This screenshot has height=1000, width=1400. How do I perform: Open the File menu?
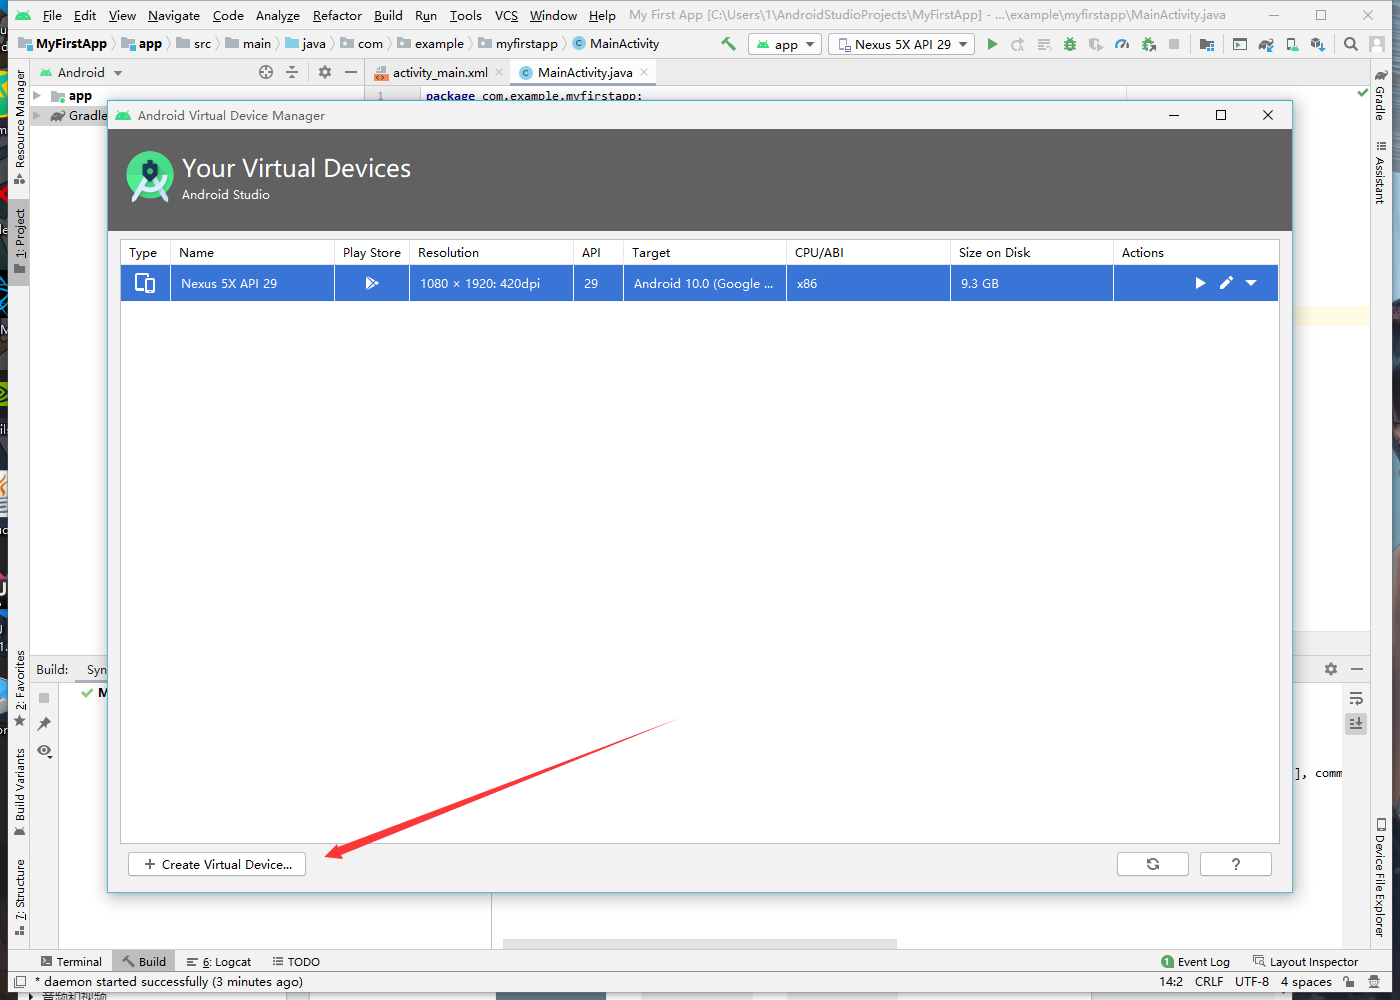pyautogui.click(x=52, y=15)
